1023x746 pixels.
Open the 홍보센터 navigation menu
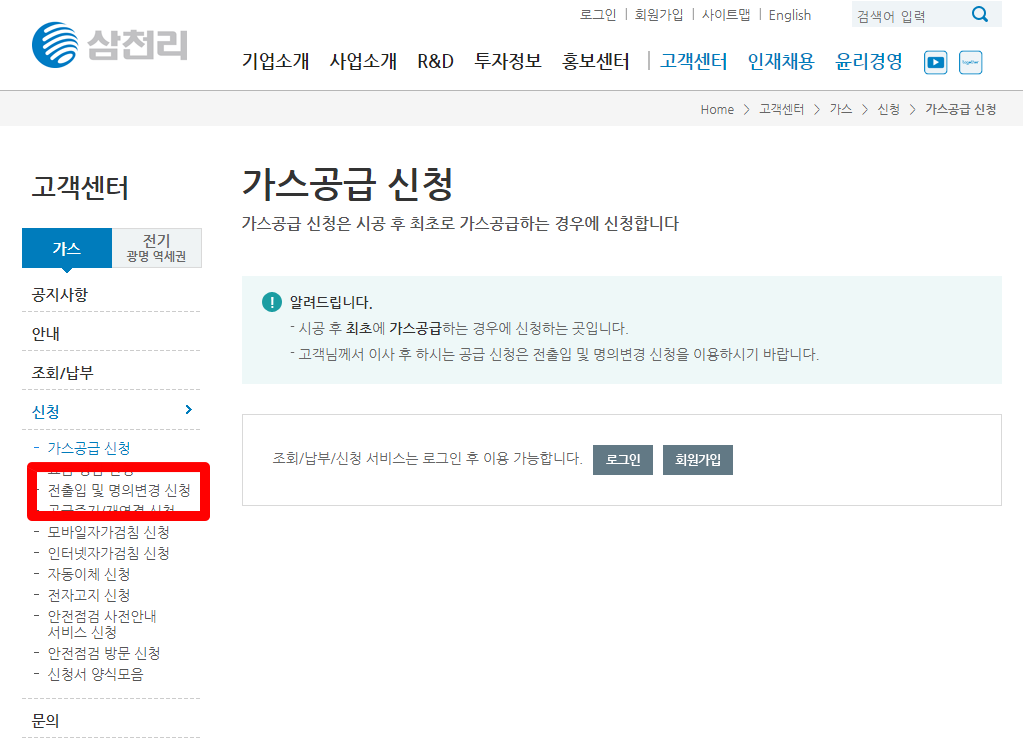(594, 60)
